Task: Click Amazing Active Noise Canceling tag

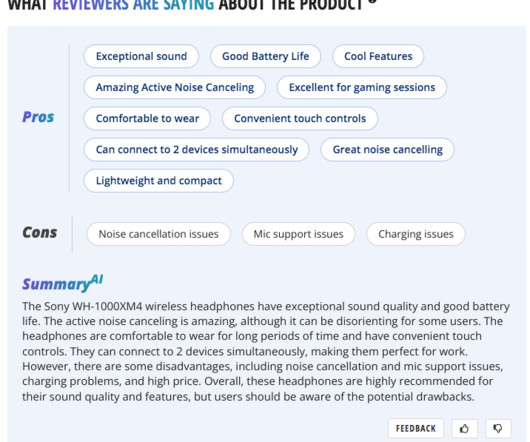Action: pos(174,87)
